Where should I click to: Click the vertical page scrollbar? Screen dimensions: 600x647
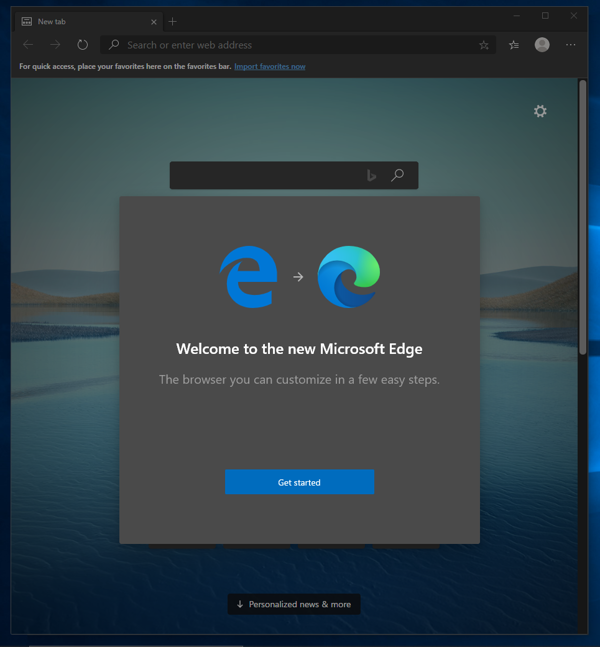pos(583,217)
